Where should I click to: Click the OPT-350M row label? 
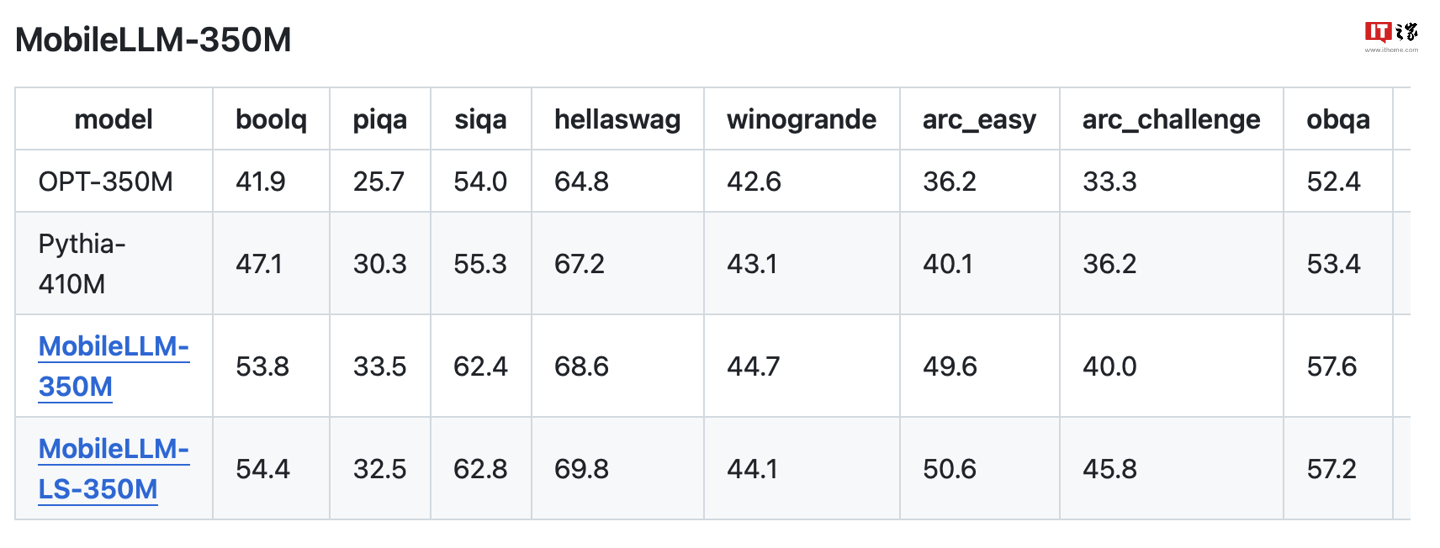(x=105, y=182)
